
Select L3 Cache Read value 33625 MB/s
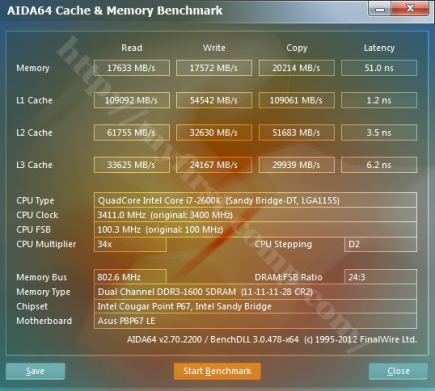coord(132,165)
